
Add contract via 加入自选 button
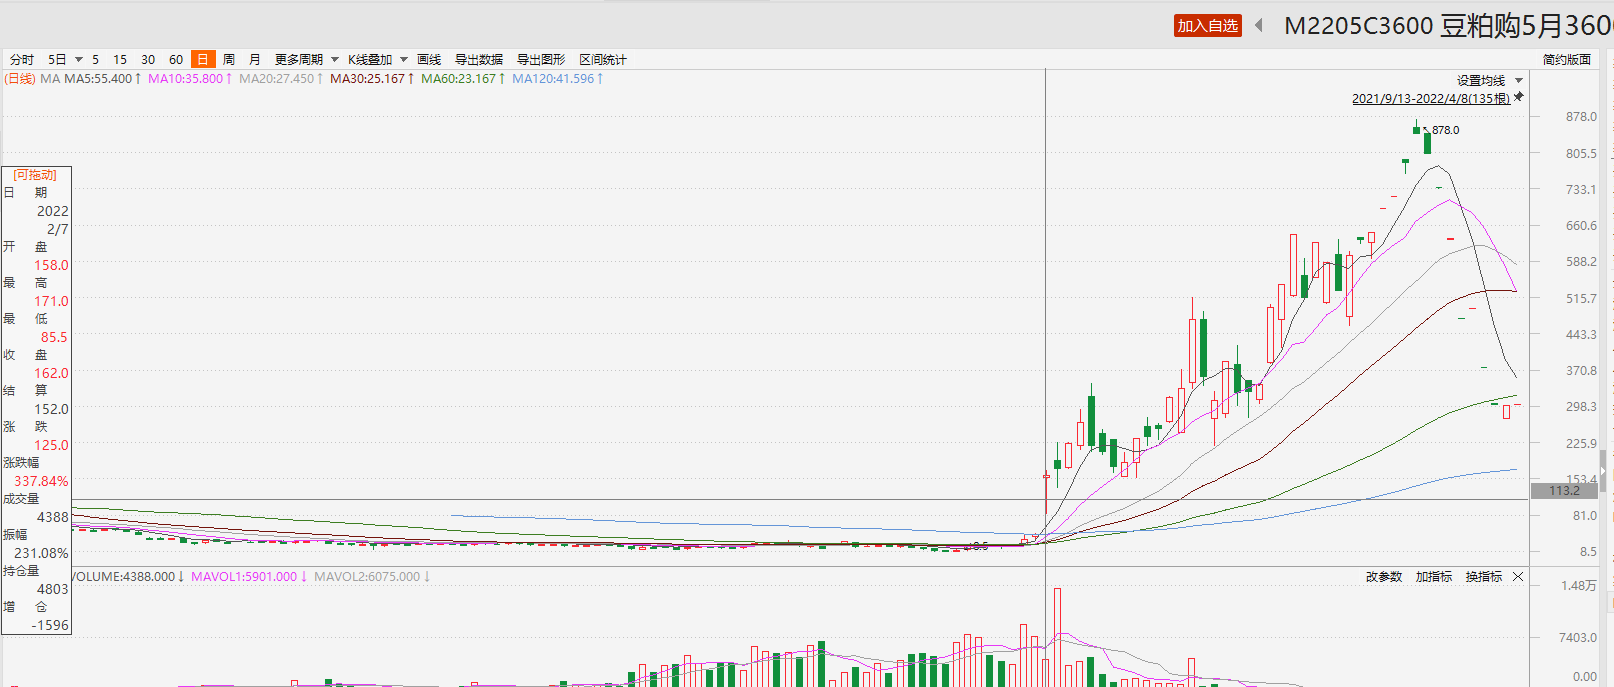click(1207, 26)
